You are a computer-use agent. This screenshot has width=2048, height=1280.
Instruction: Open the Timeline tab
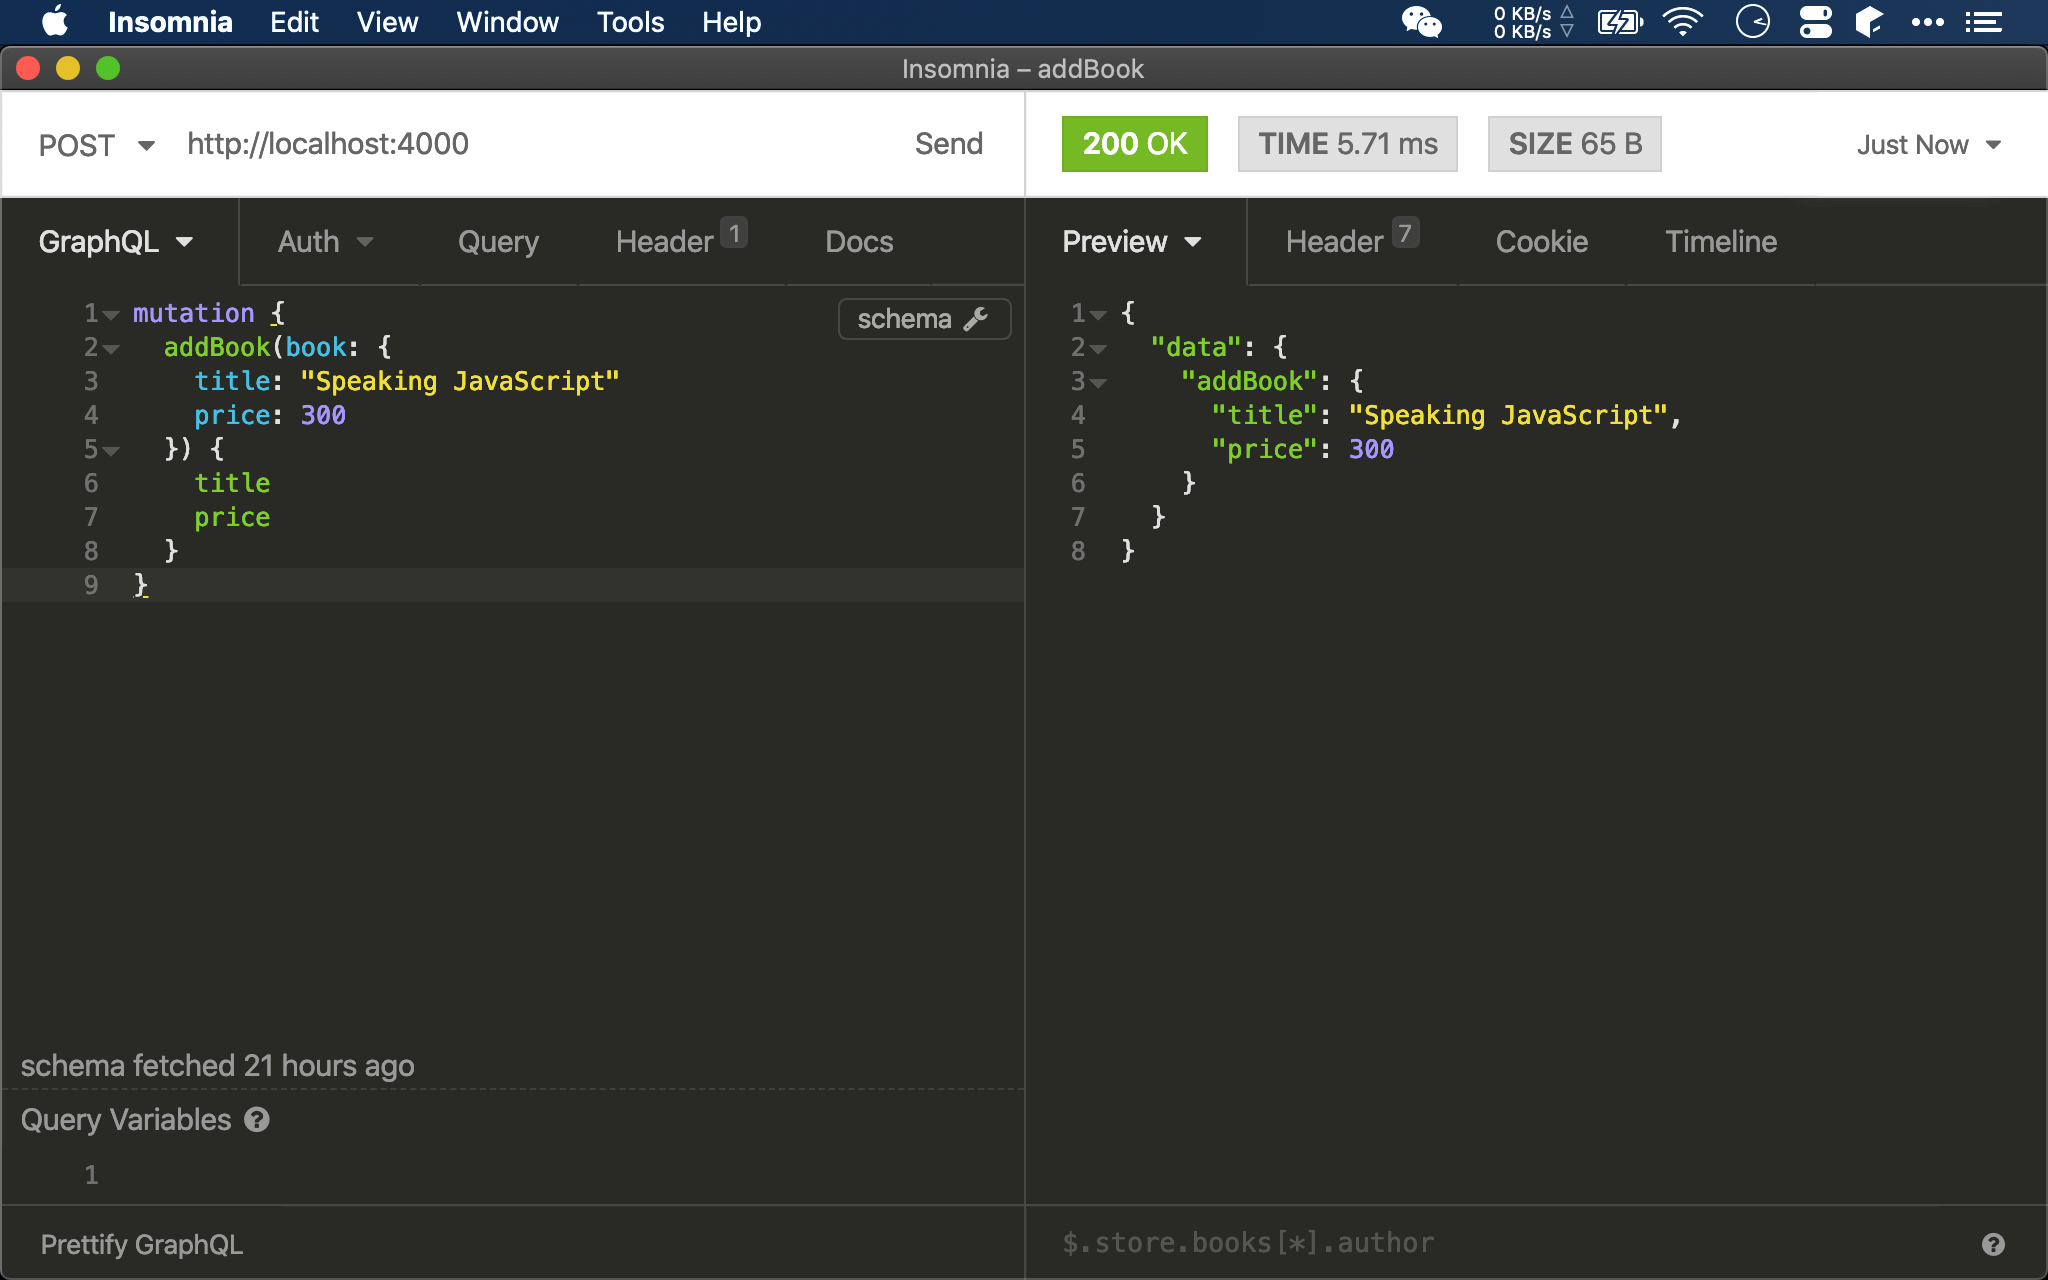tap(1721, 242)
